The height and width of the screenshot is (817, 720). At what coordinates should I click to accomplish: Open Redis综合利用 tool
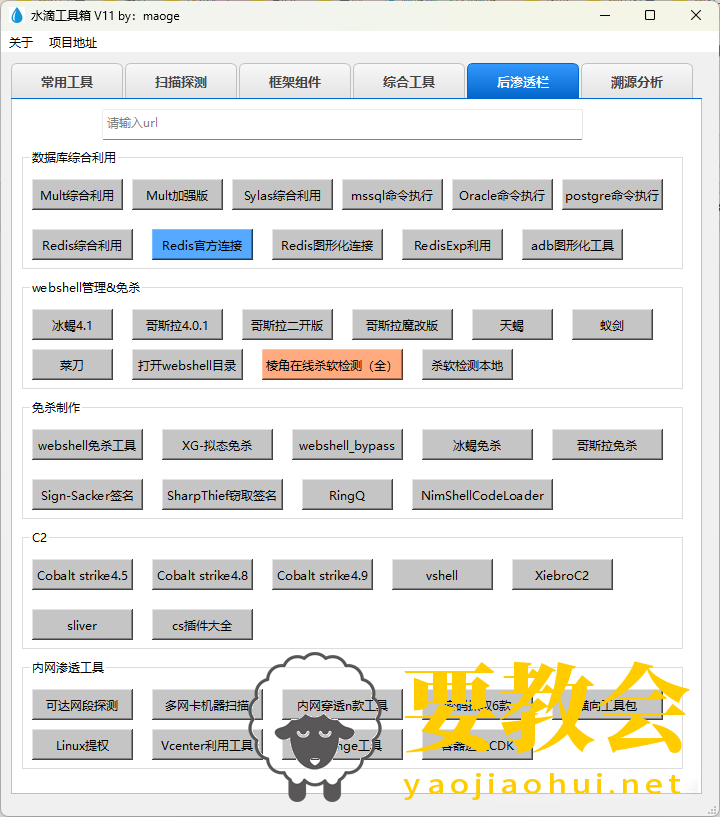[82, 245]
